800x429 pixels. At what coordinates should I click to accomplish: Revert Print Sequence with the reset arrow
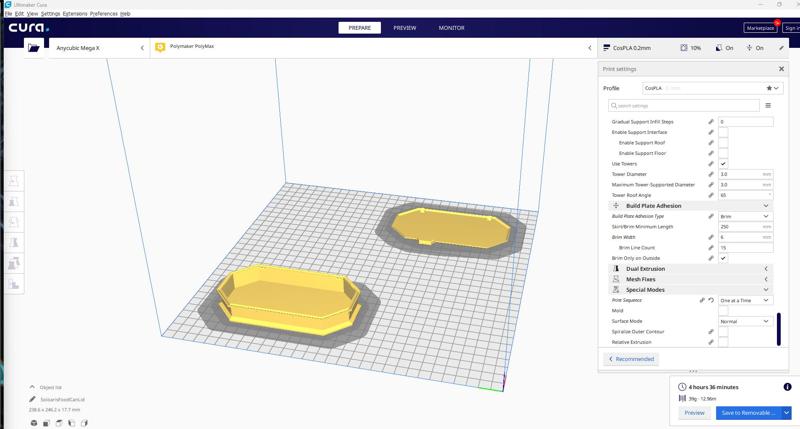coord(711,300)
